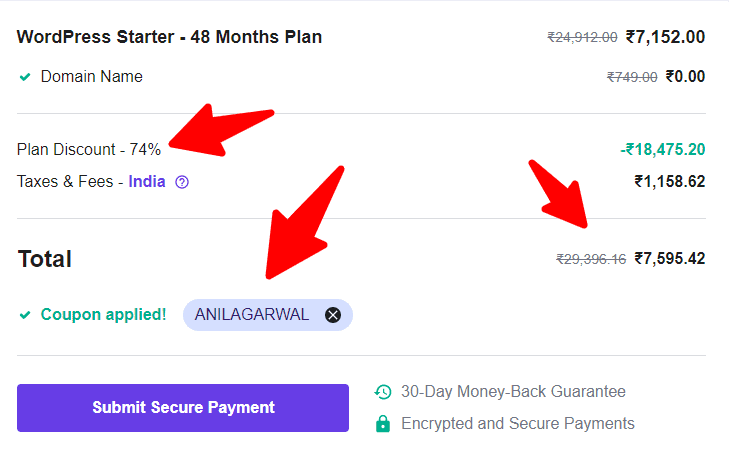This screenshot has height=461, width=729.
Task: Submit Secure Payment button
Action: (x=183, y=408)
